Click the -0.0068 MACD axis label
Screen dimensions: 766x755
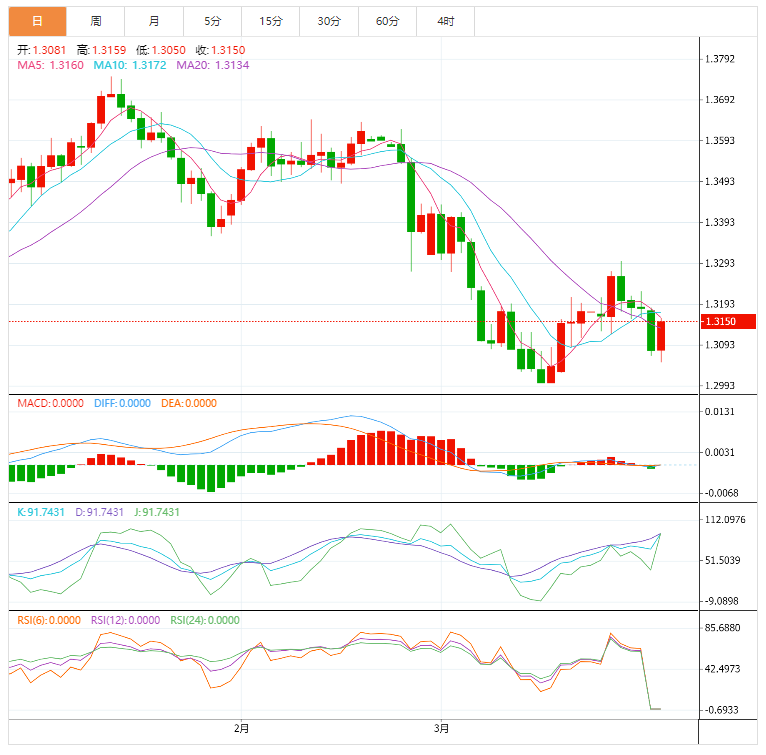point(721,493)
